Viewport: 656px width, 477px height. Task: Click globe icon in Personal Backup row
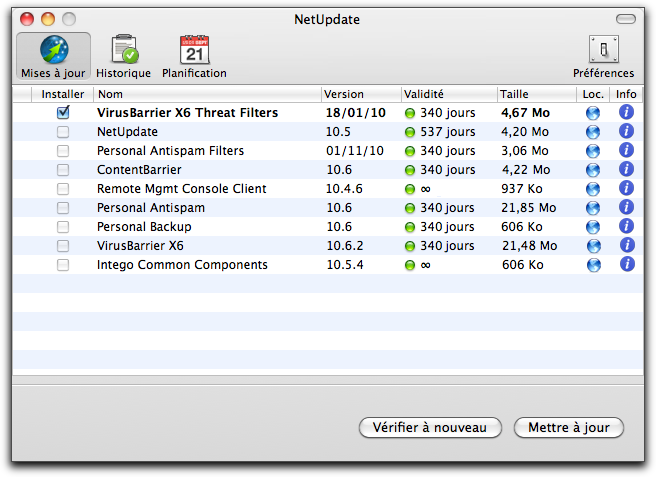point(593,227)
